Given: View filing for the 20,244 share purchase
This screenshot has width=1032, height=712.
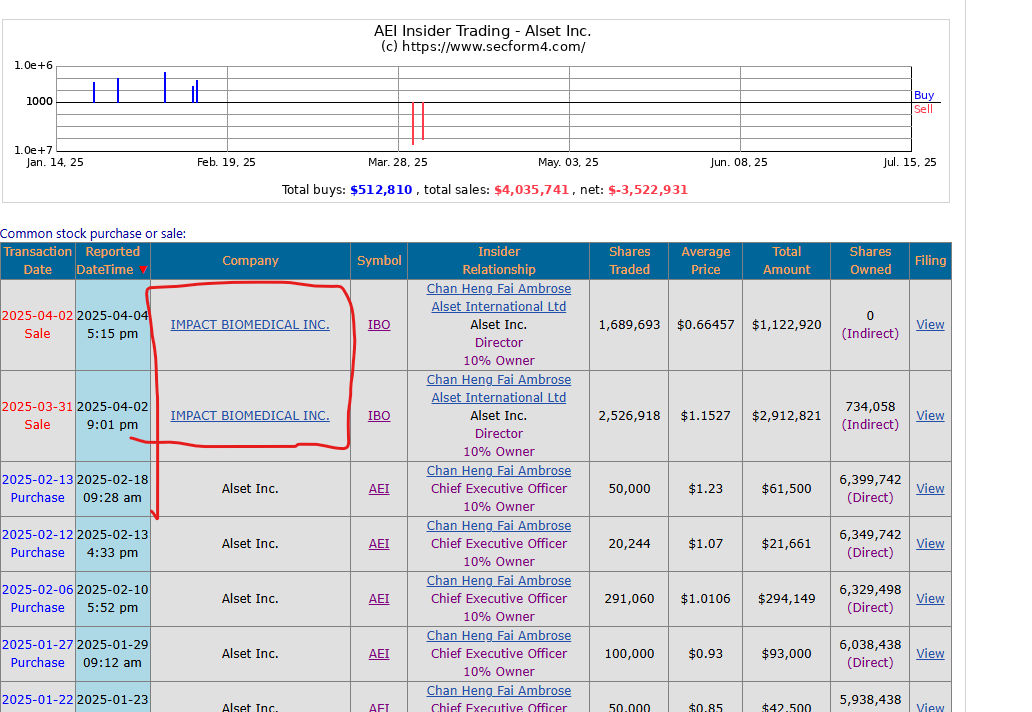Looking at the screenshot, I should [930, 544].
